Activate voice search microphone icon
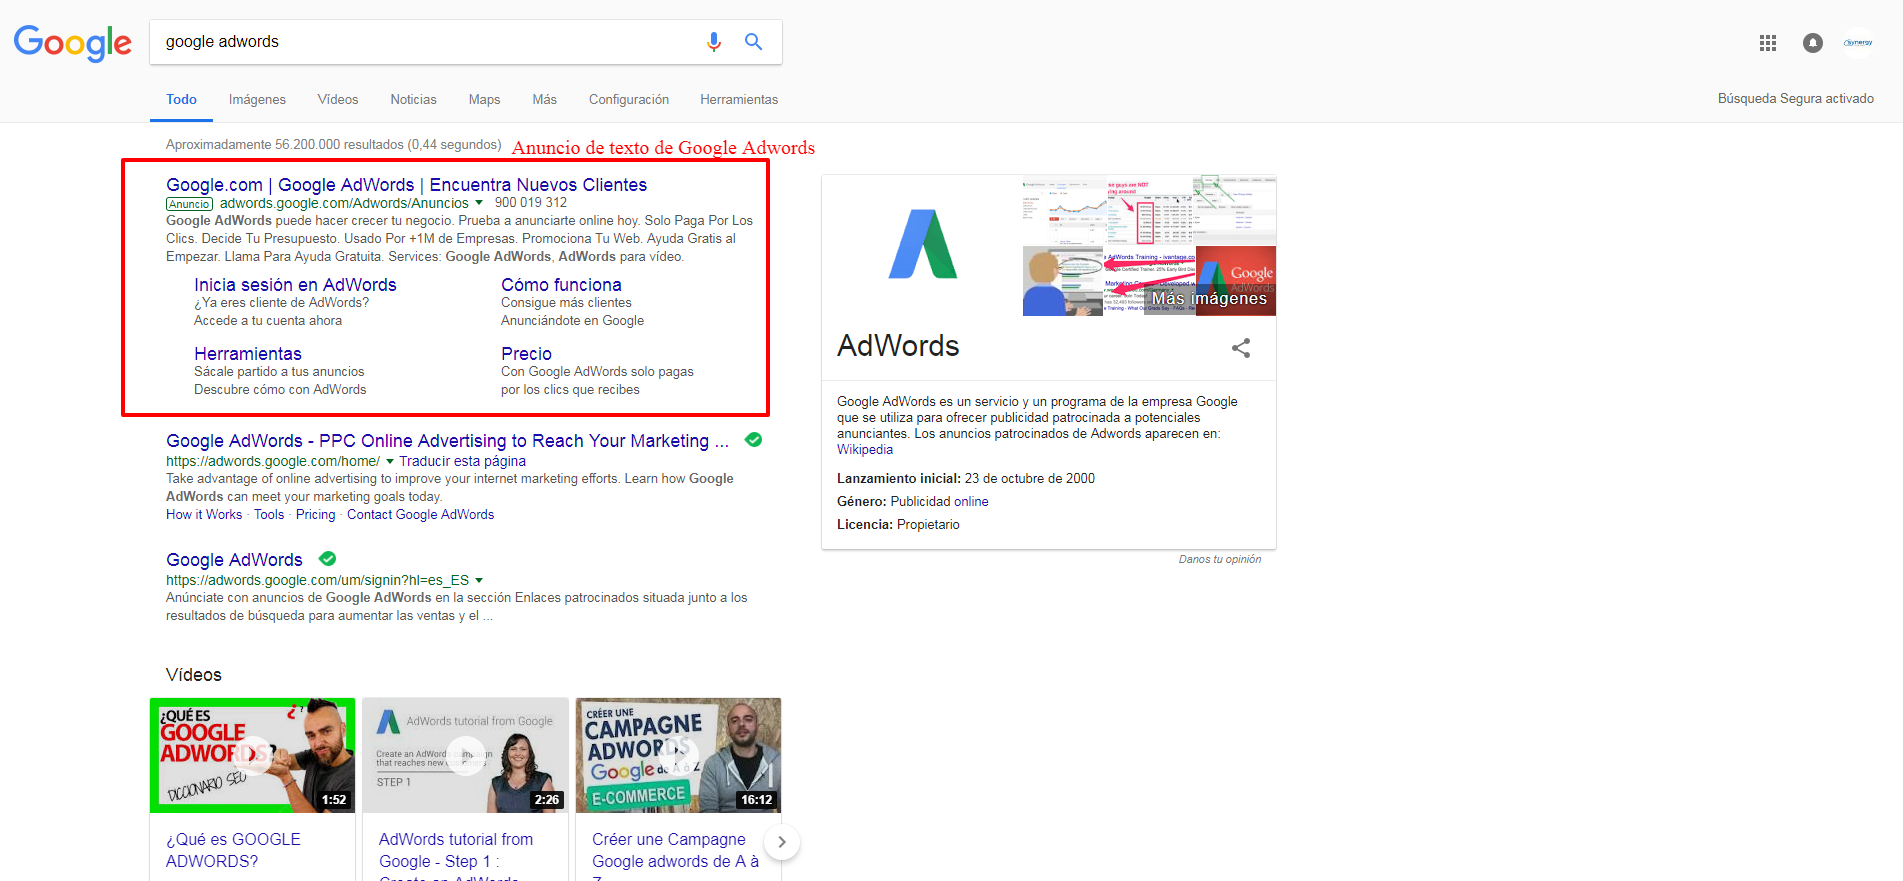 (714, 42)
